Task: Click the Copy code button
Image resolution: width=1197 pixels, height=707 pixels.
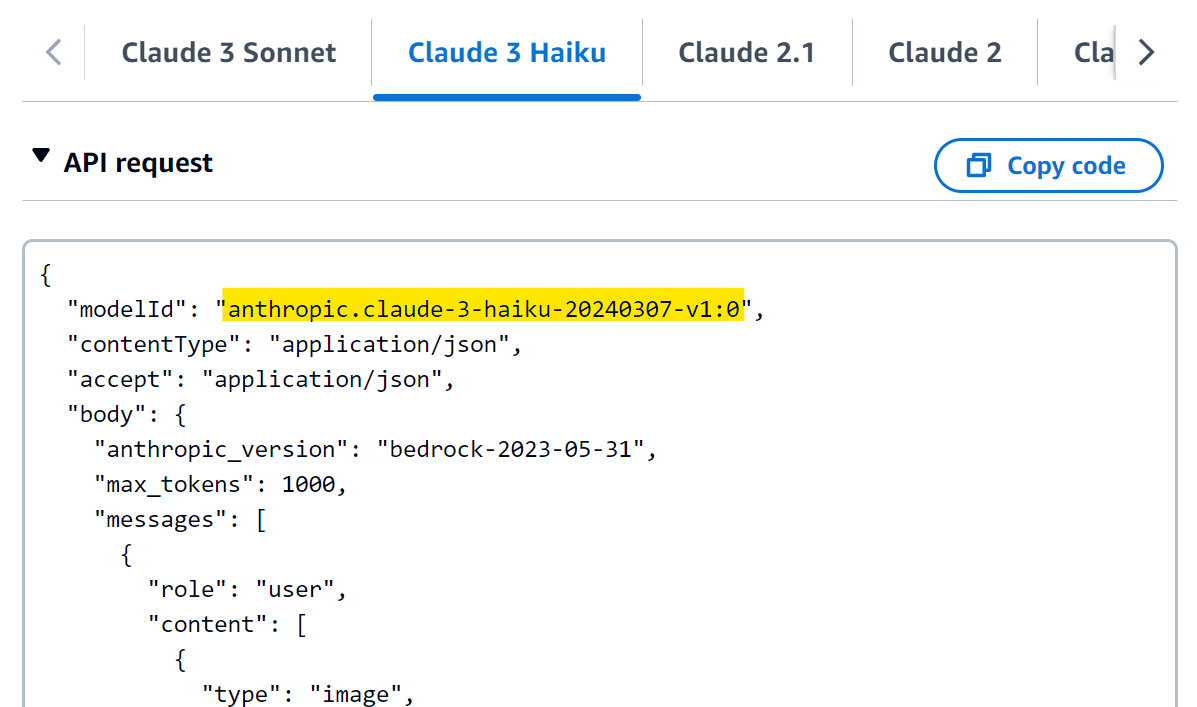Action: (1048, 166)
